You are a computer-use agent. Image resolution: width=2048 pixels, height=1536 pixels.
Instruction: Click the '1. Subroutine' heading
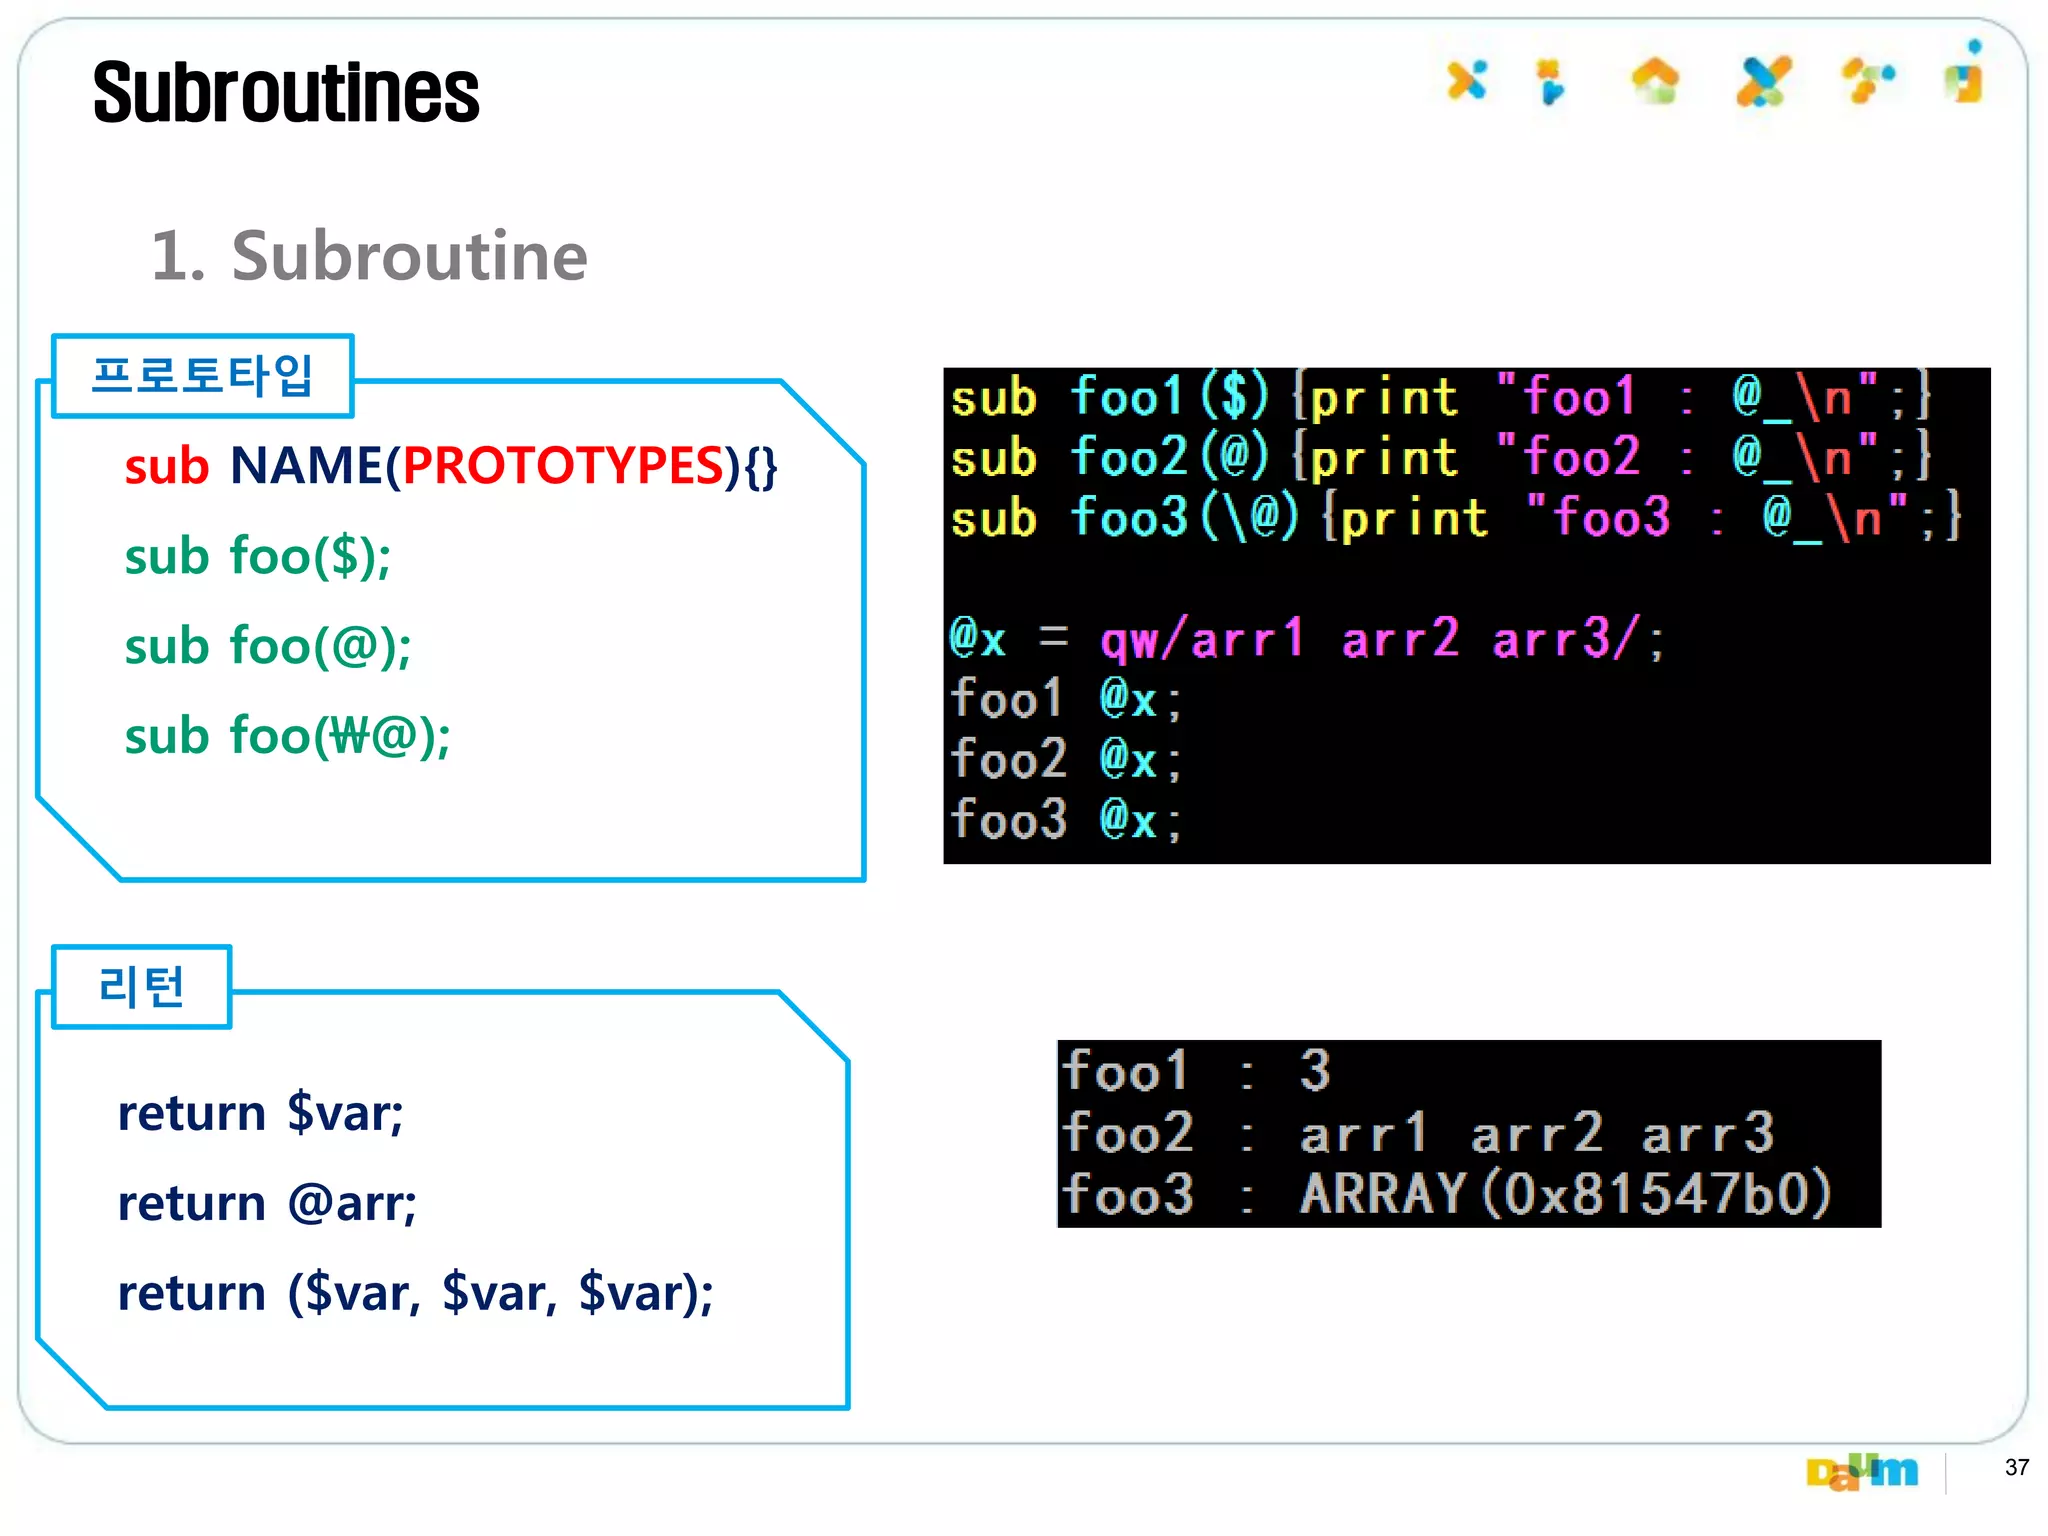[369, 255]
